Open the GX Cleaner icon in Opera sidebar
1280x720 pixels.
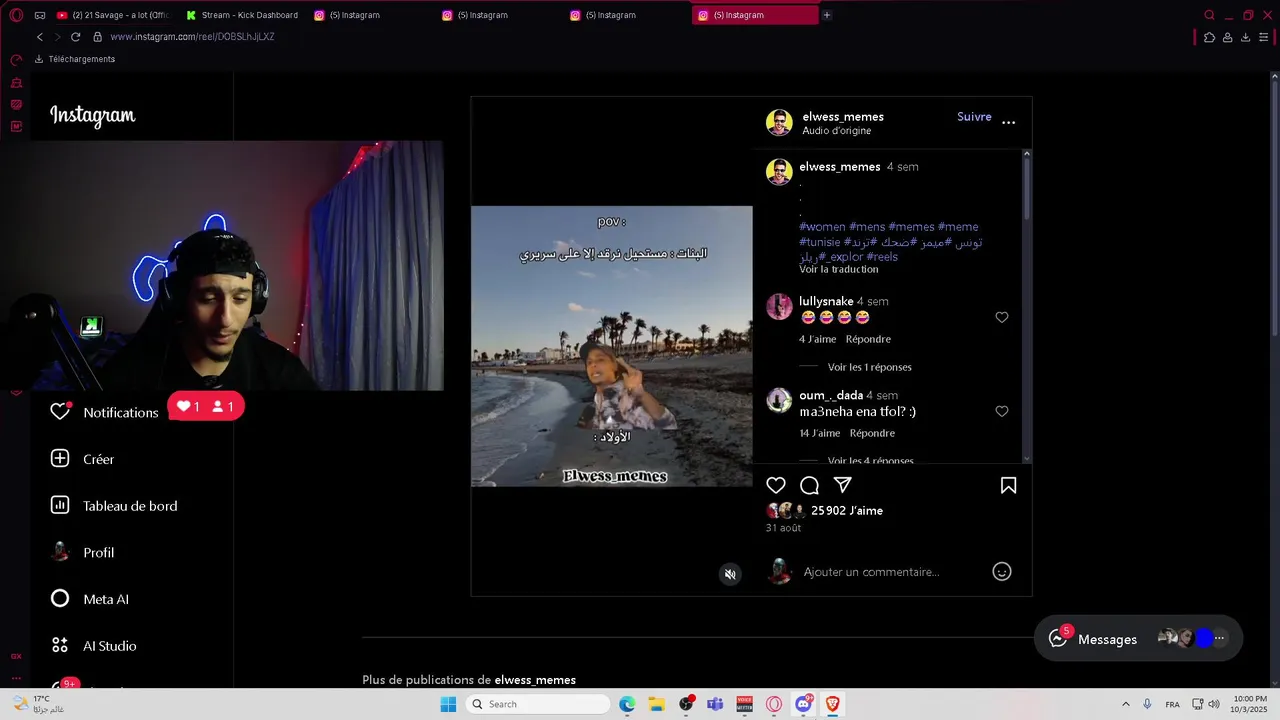tap(16, 83)
